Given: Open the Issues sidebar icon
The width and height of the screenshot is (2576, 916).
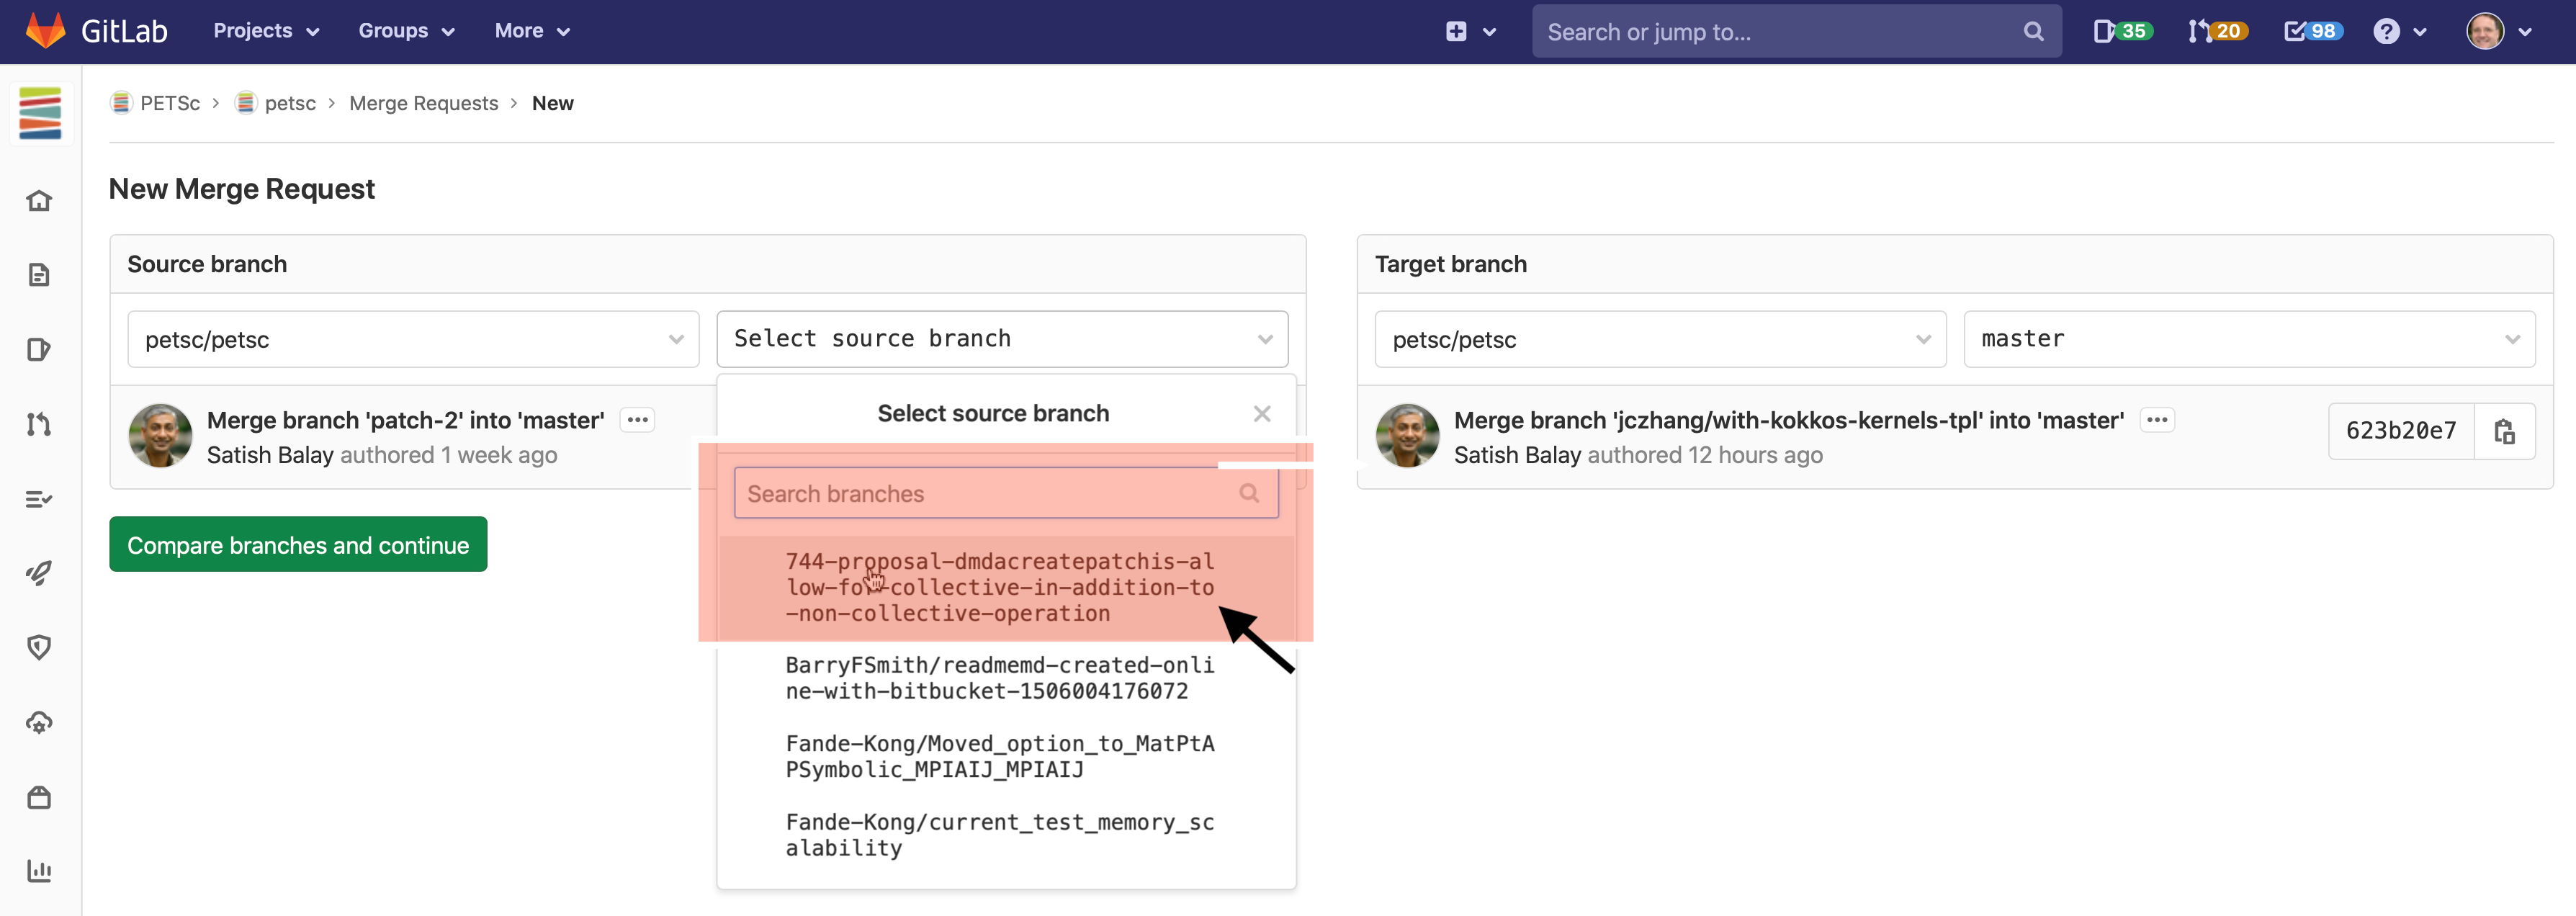Looking at the screenshot, I should click(x=39, y=350).
